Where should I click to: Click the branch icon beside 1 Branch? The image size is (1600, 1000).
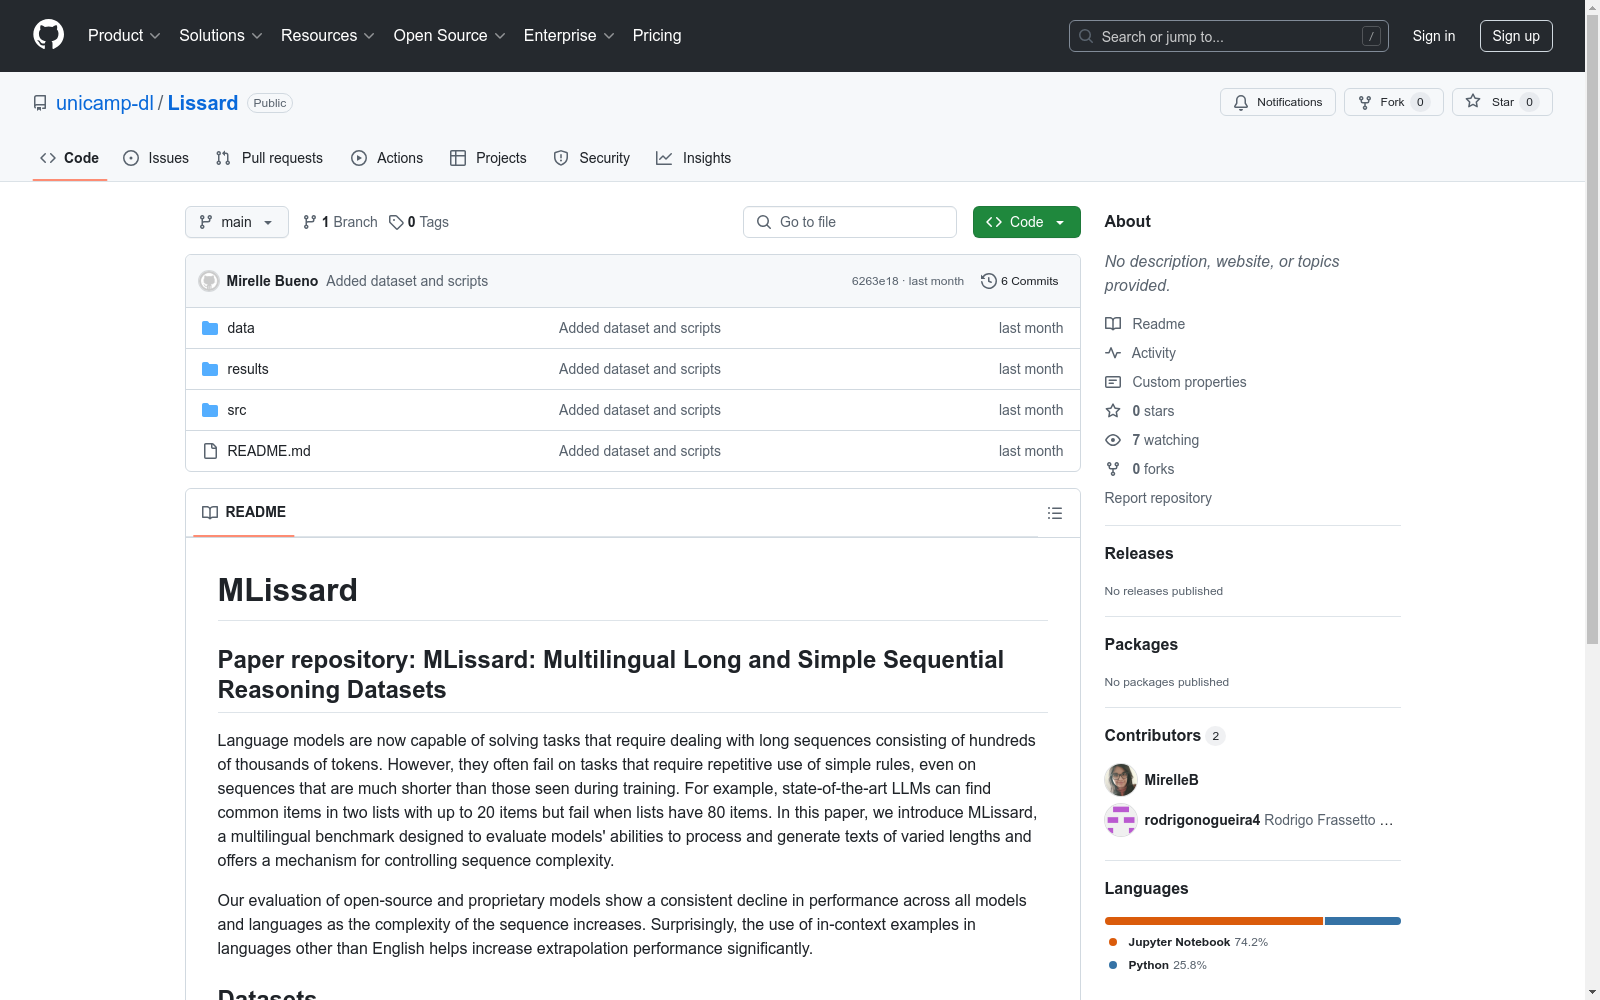310,222
